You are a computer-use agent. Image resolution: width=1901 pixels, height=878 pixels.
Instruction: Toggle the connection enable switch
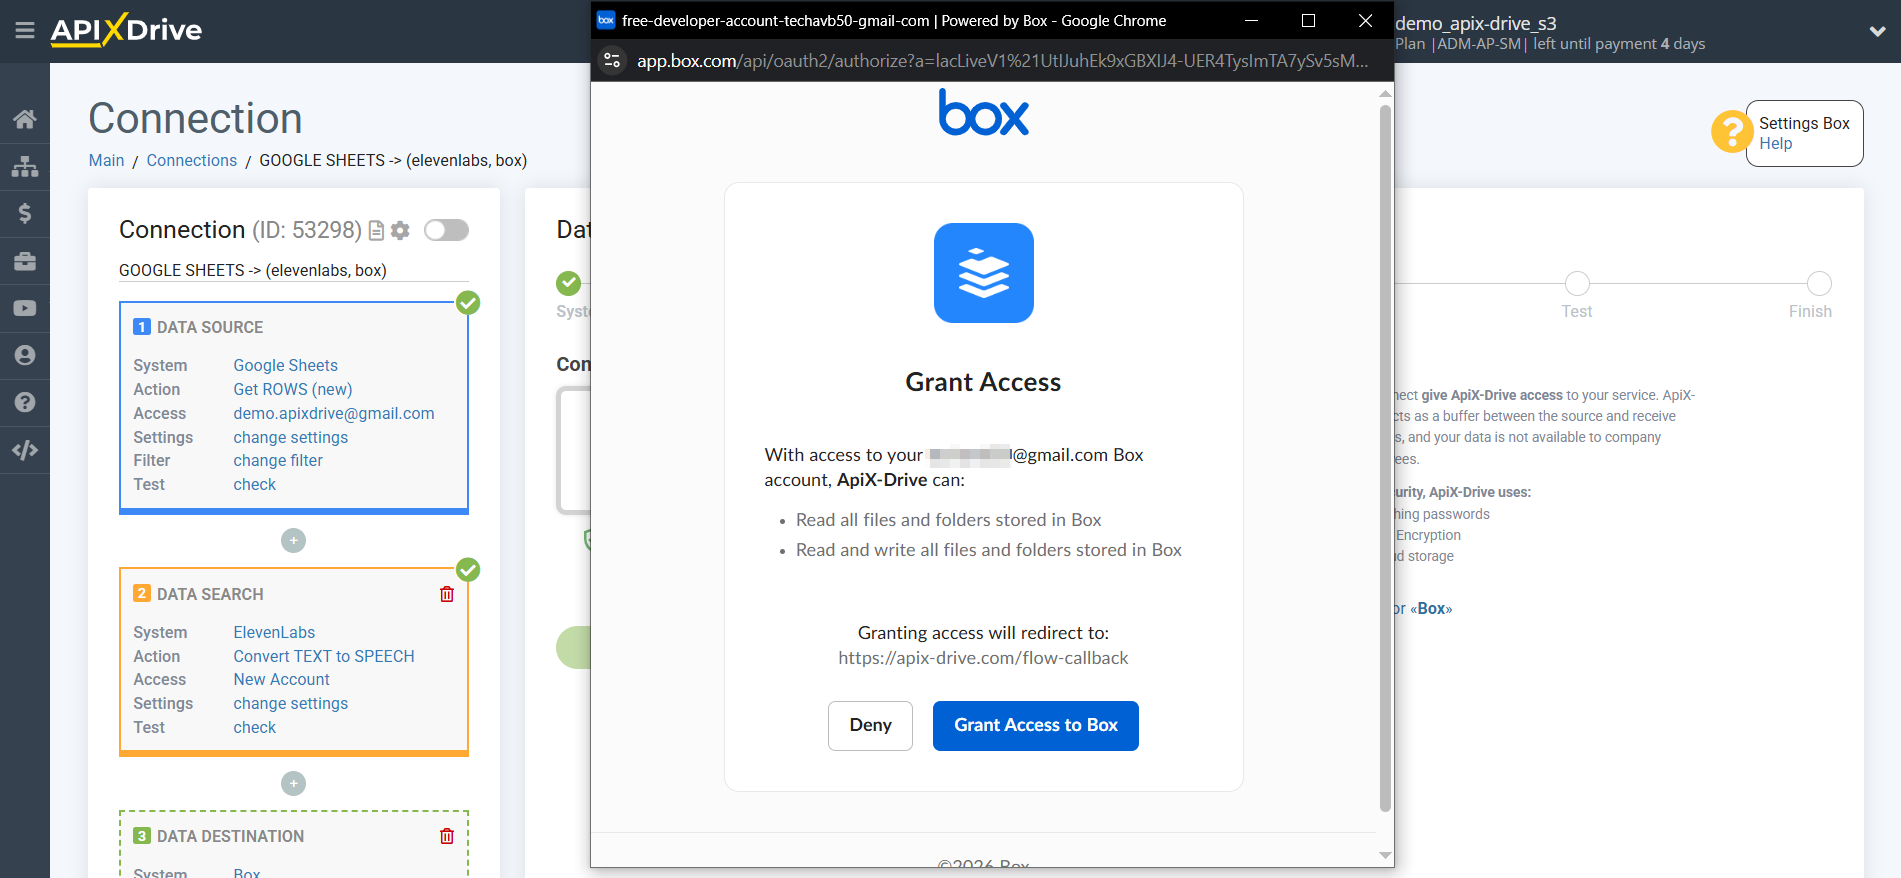[x=446, y=230]
